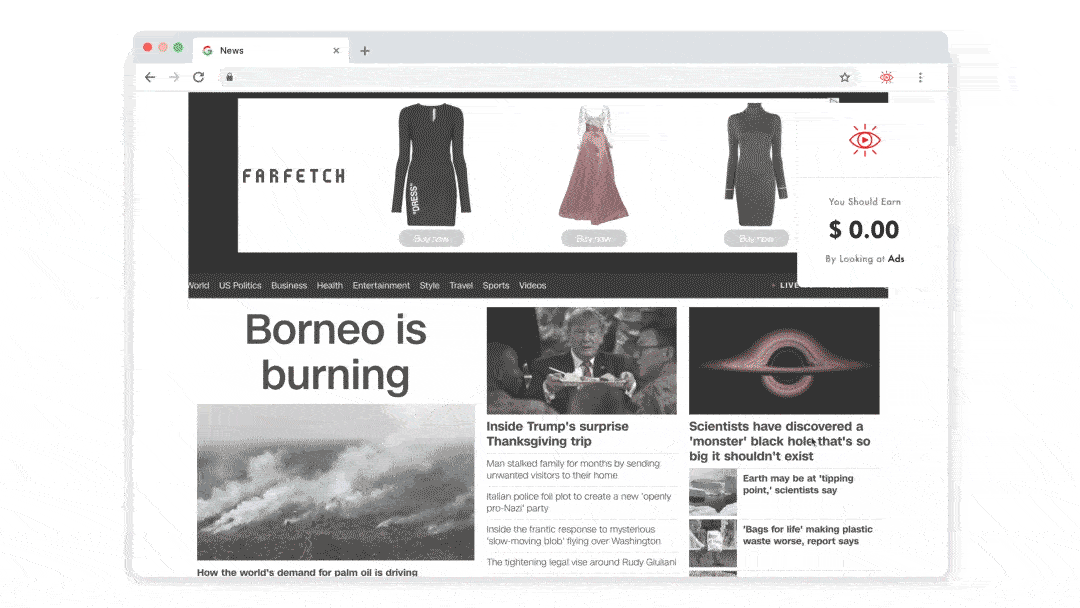Open the Earth tipping point thumbnail

coord(713,492)
